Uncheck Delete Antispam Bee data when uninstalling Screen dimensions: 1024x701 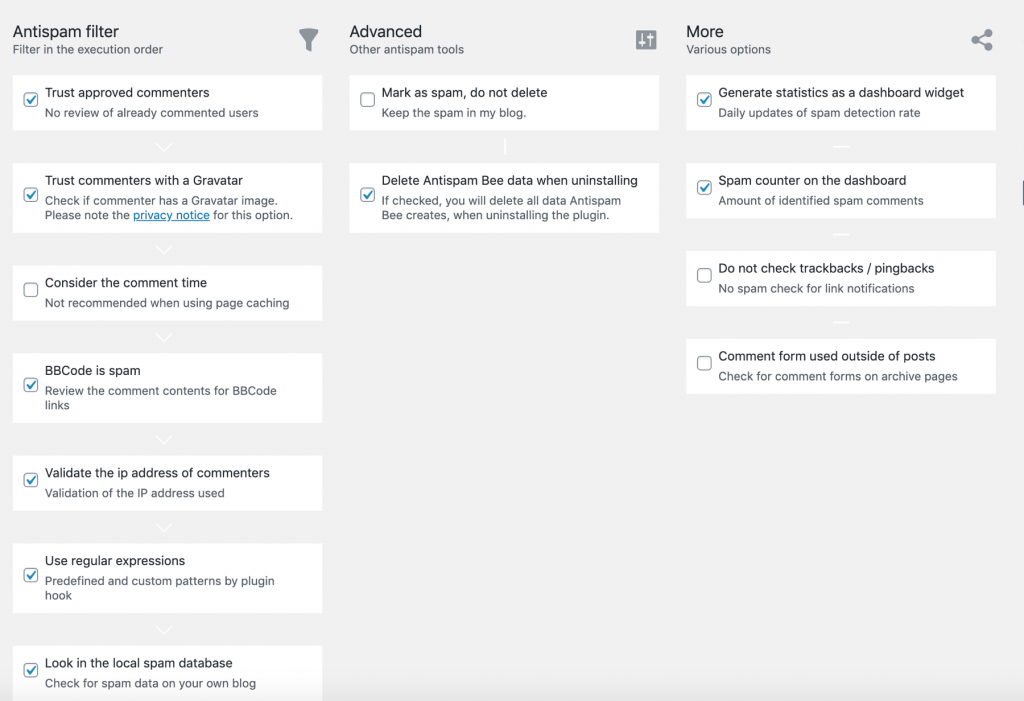point(368,195)
